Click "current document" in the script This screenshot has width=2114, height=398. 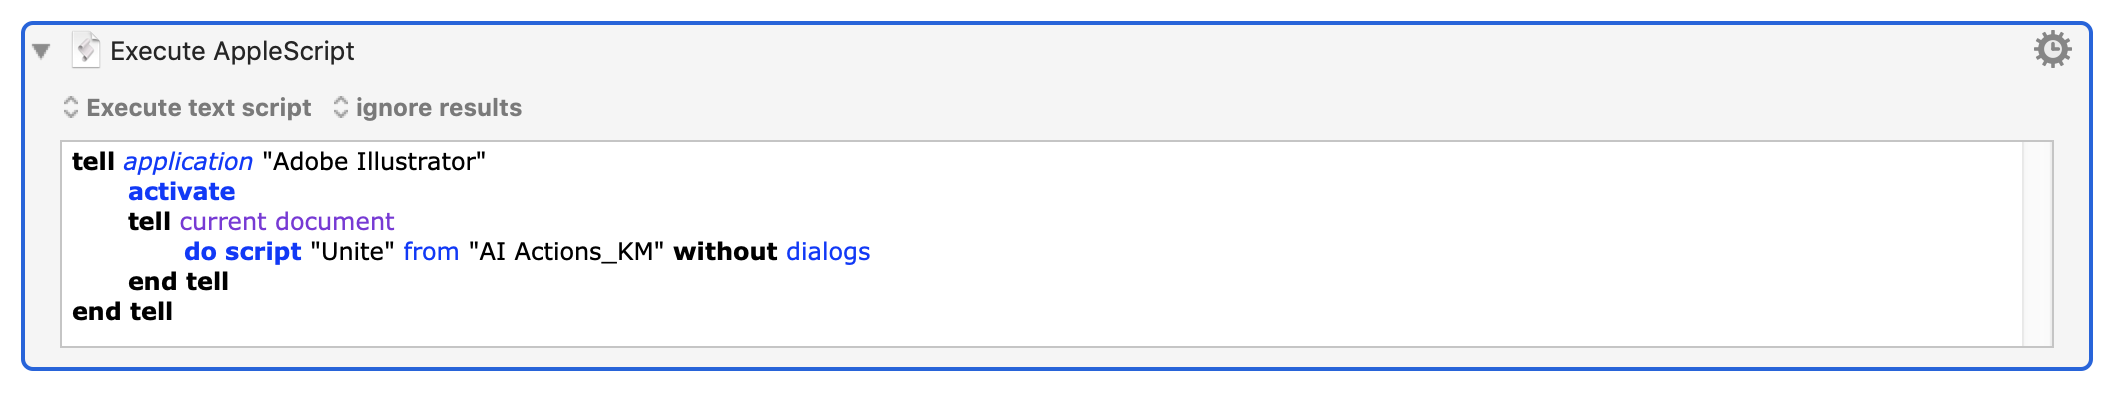(287, 221)
